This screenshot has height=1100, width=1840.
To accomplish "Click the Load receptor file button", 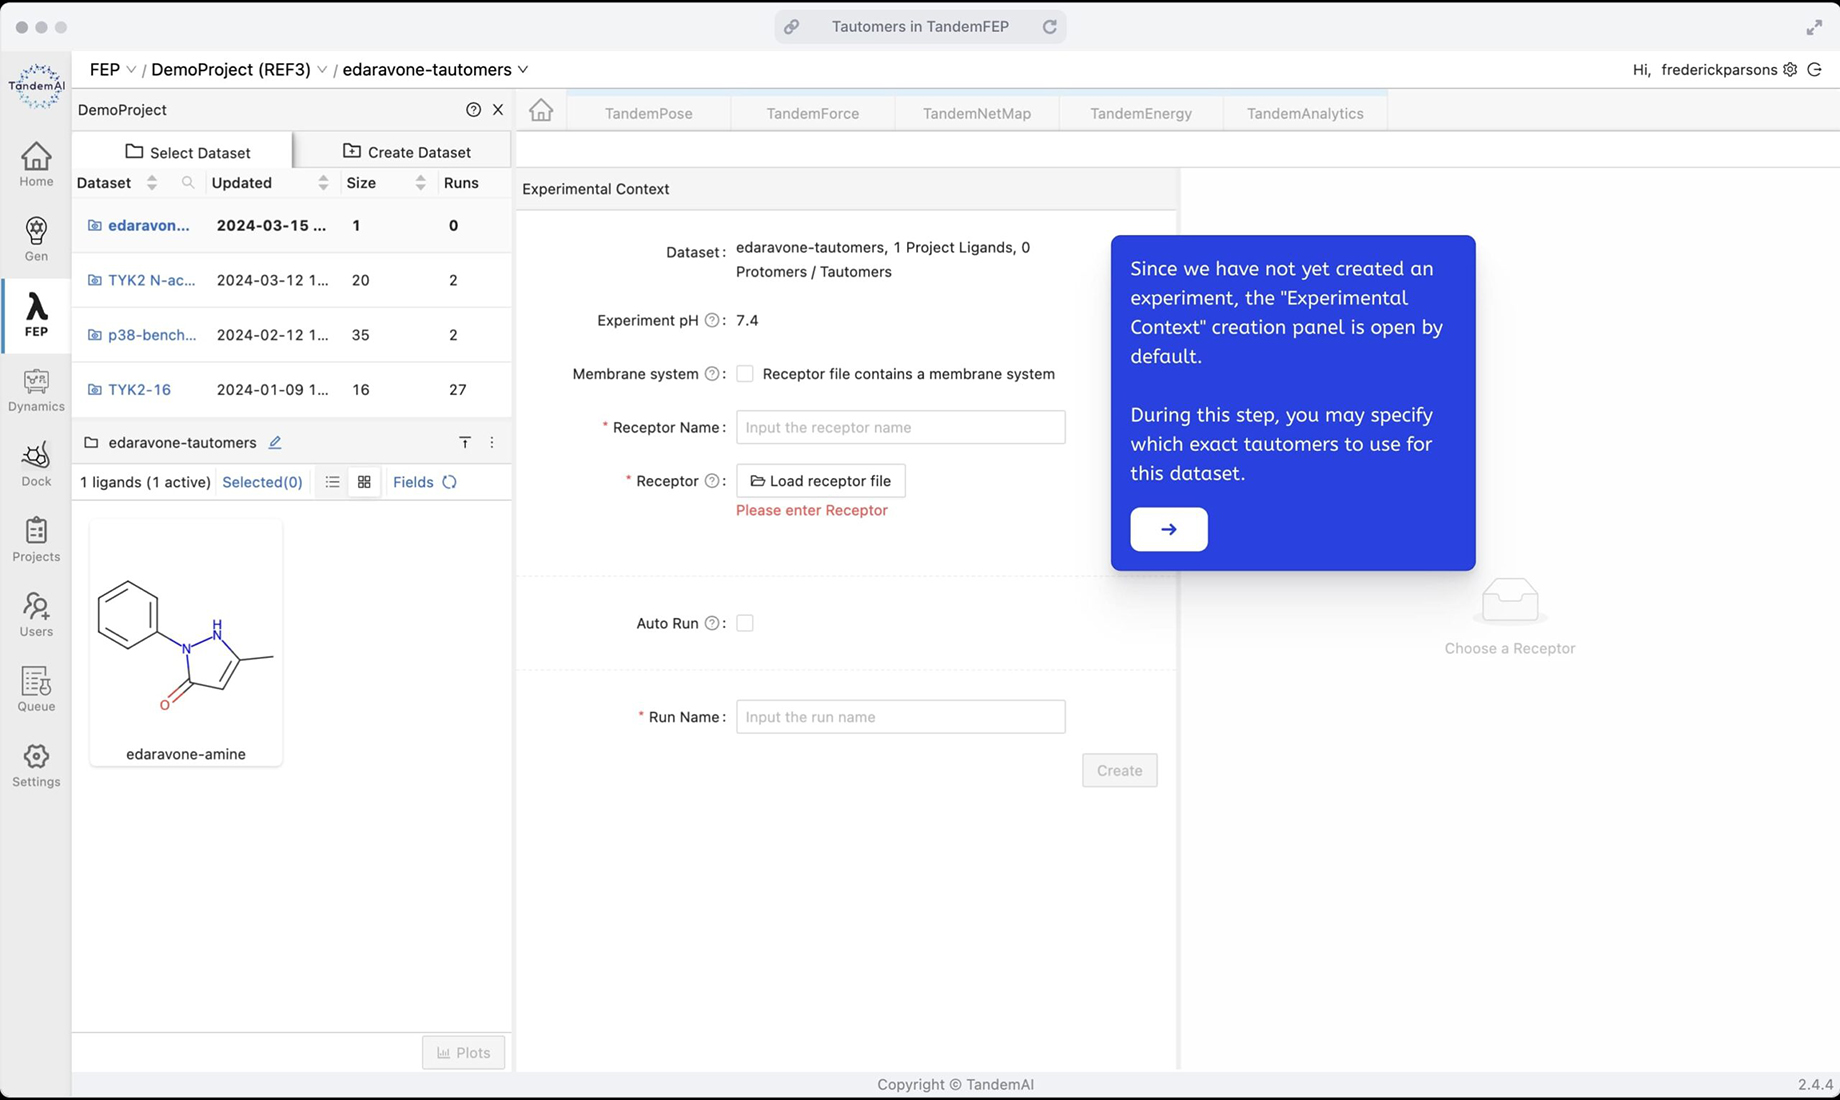I will 820,481.
